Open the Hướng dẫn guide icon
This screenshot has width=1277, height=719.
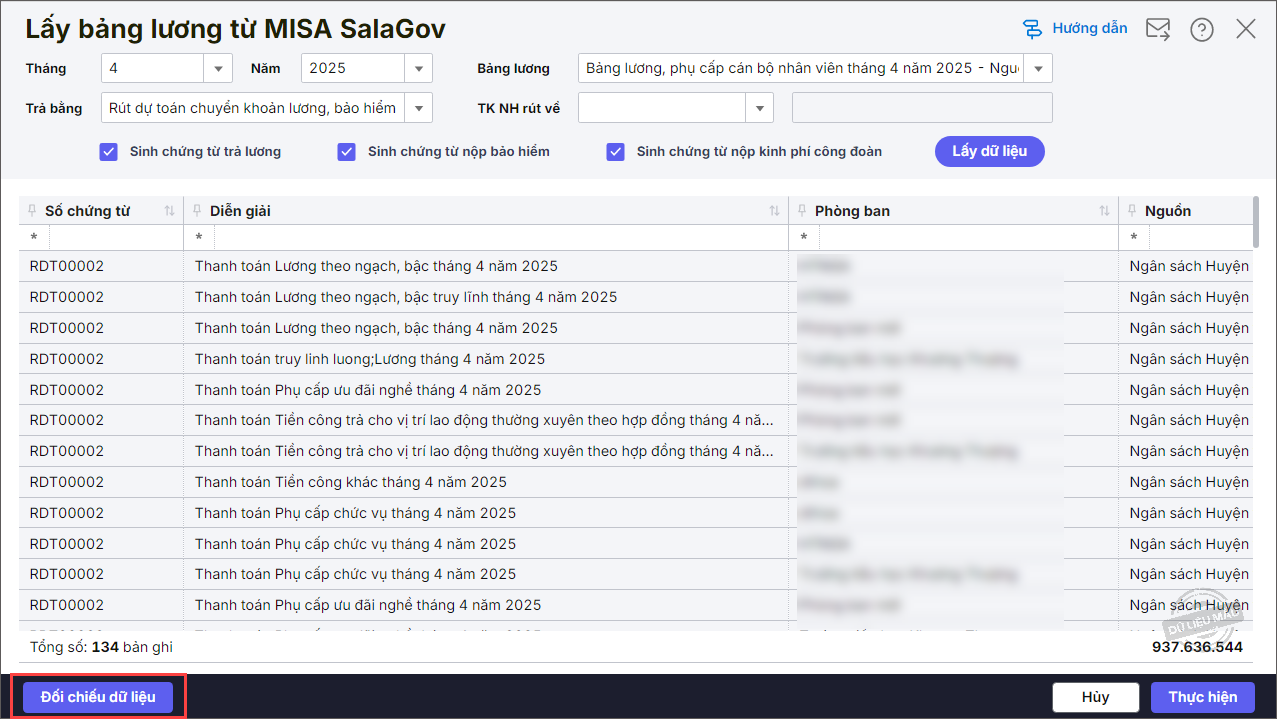(x=1032, y=29)
